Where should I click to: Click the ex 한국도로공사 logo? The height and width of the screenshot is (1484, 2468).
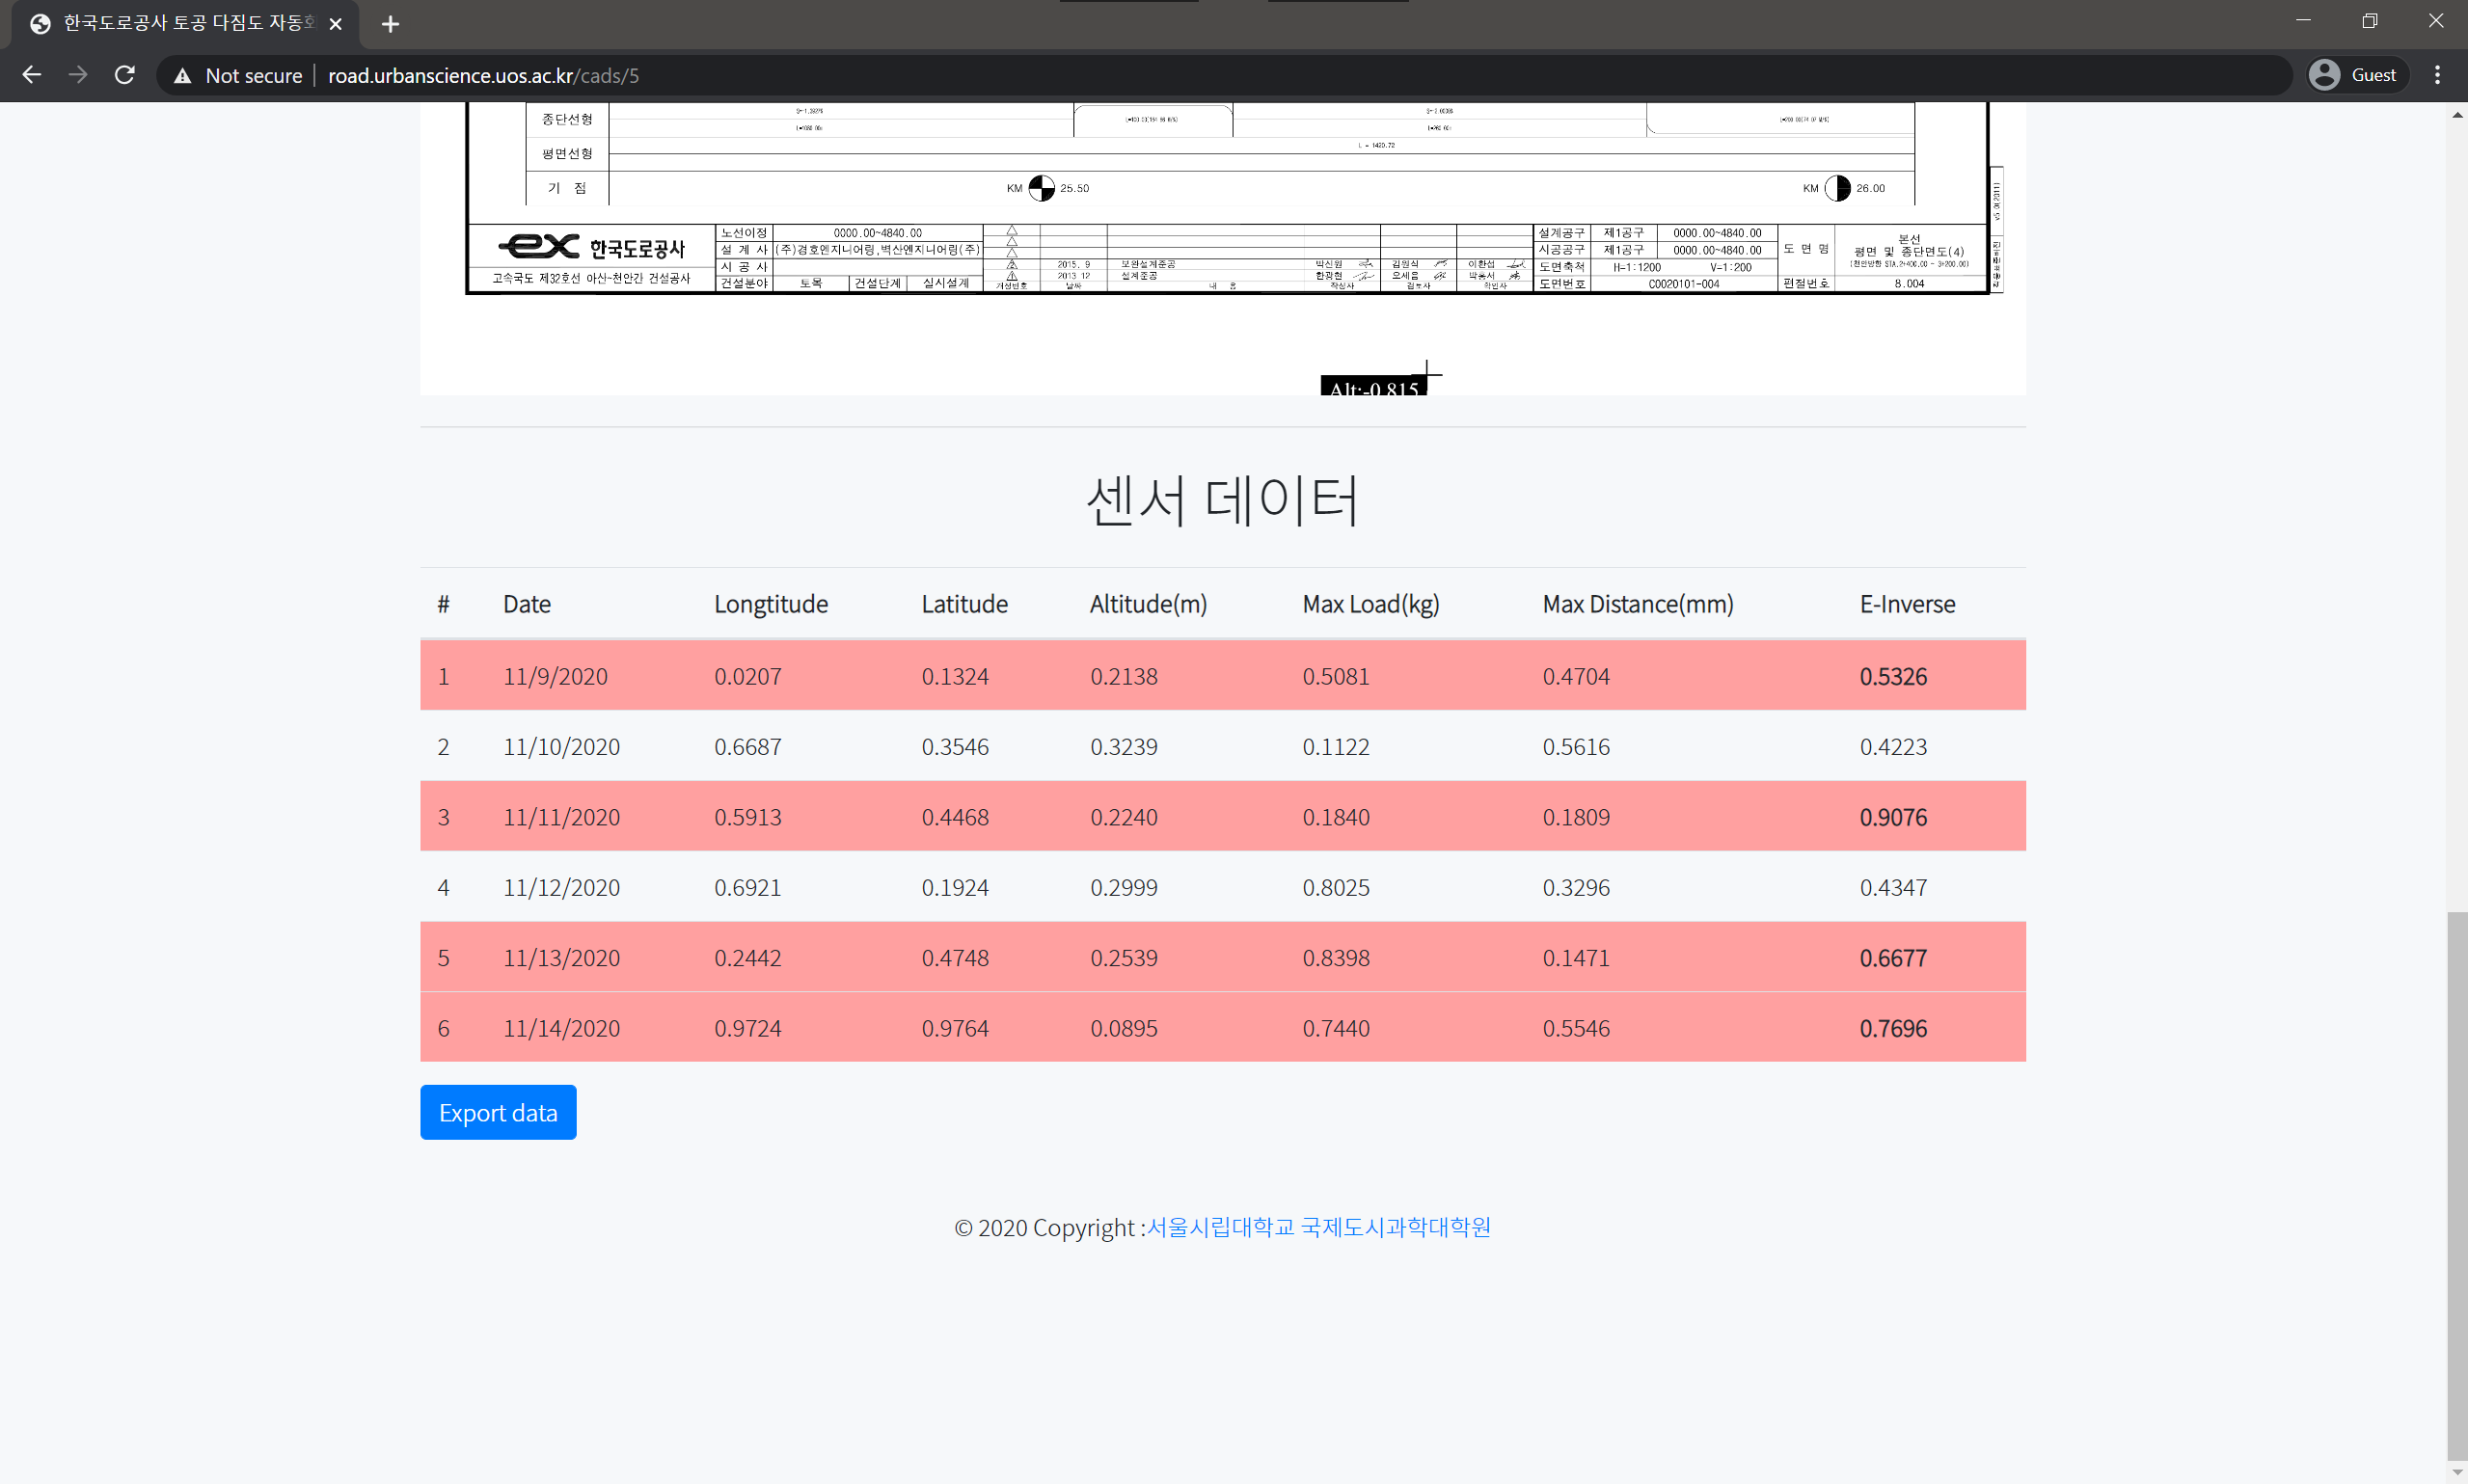point(592,247)
